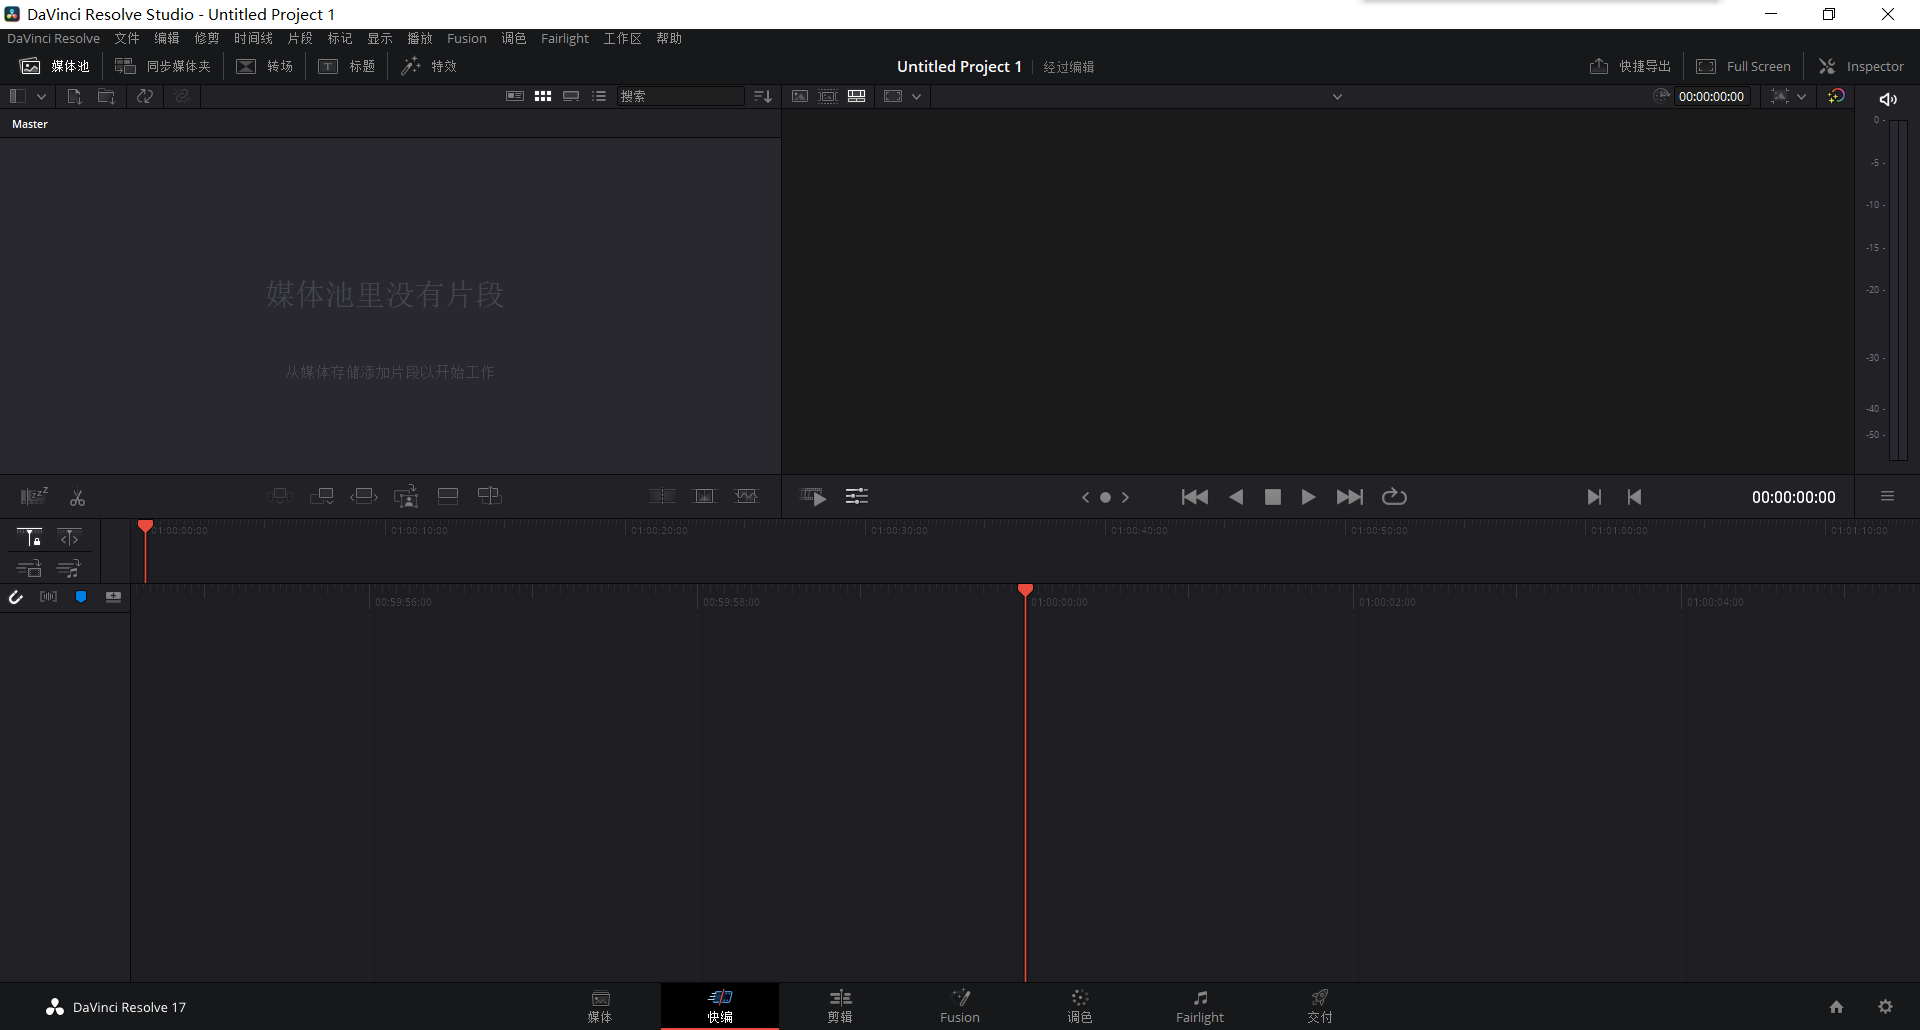This screenshot has width=1920, height=1030.
Task: Click the 快捷导出 quick export button
Action: tap(1630, 66)
